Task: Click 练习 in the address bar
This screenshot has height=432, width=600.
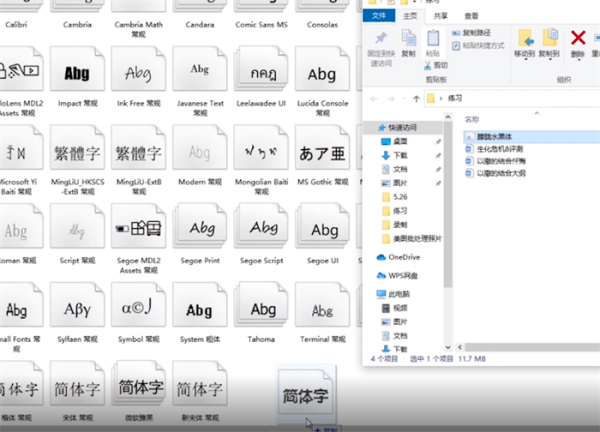Action: point(455,99)
